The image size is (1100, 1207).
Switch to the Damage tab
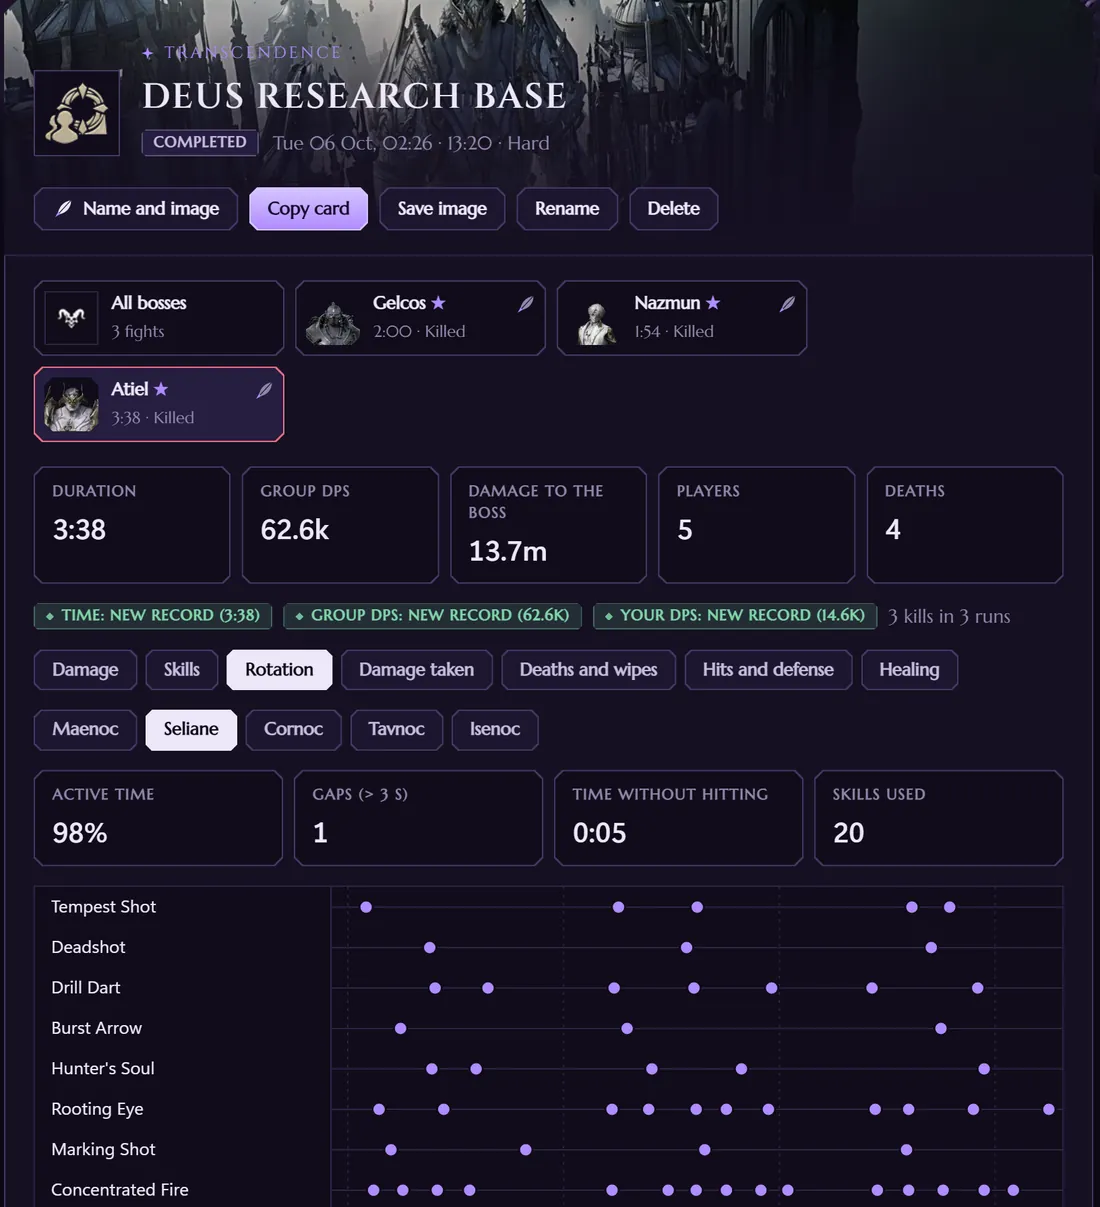point(85,670)
